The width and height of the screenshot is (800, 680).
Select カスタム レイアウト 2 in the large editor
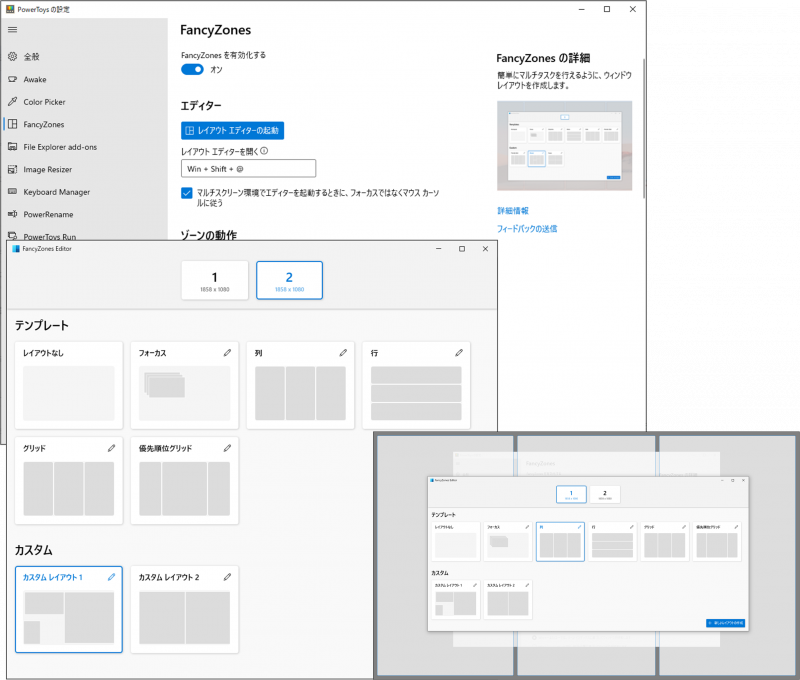pyautogui.click(x=185, y=609)
